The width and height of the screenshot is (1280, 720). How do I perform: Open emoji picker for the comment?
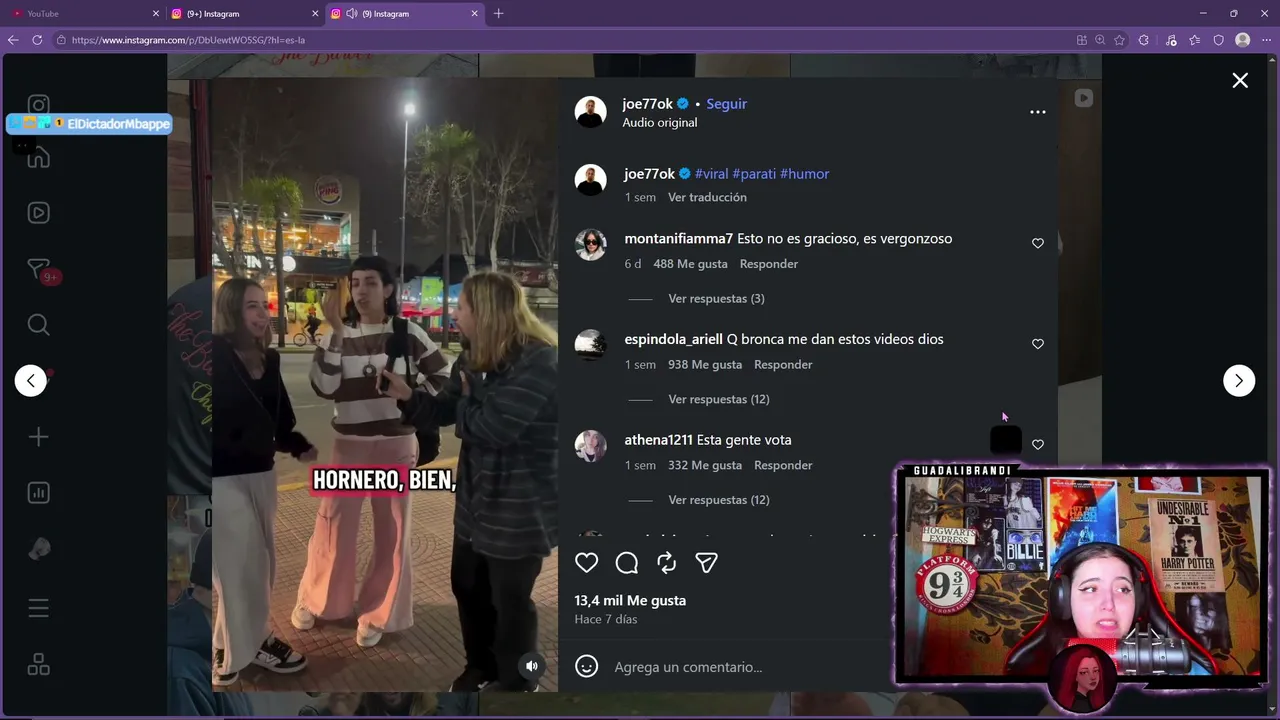587,666
